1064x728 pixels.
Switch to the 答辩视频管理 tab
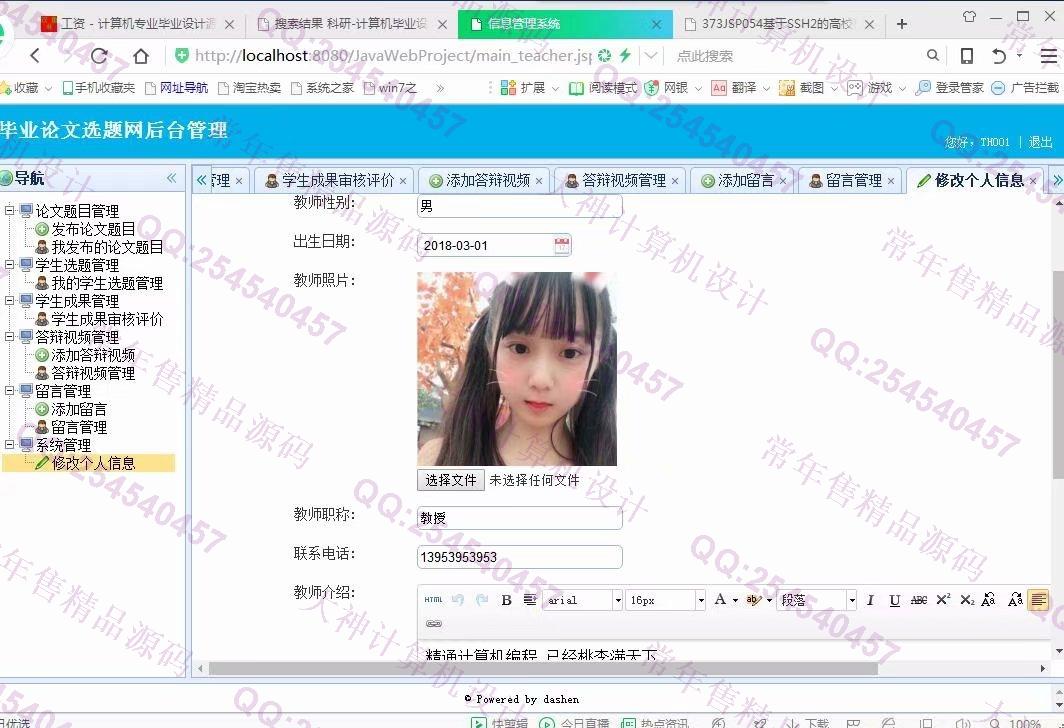(622, 180)
